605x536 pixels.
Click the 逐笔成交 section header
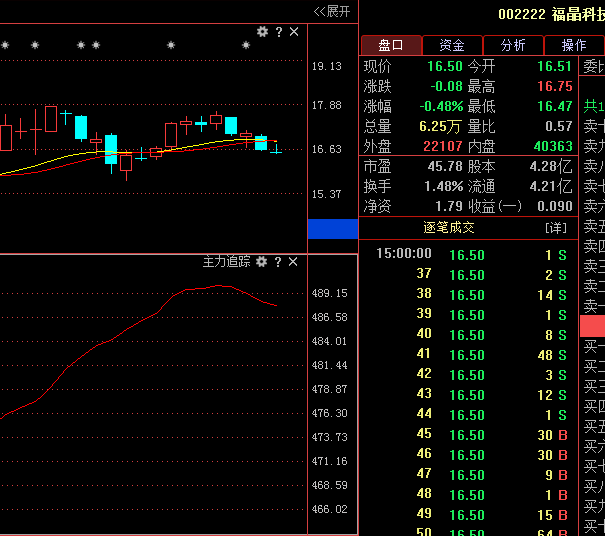449,228
